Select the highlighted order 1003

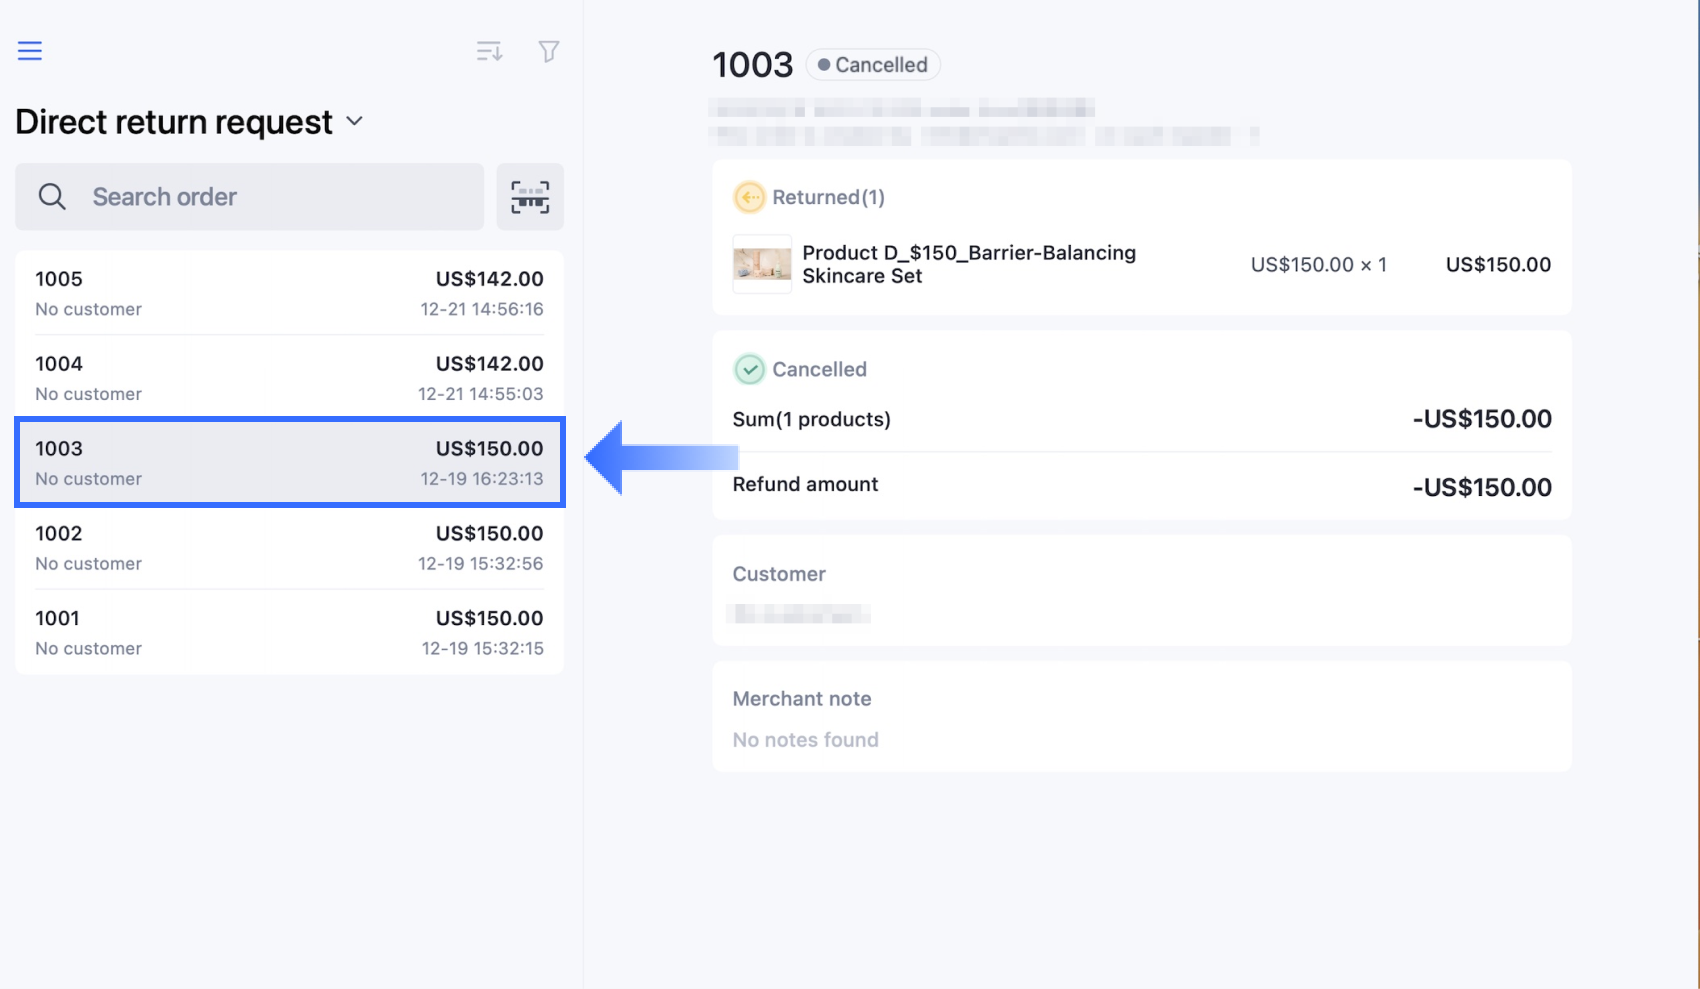pos(289,463)
